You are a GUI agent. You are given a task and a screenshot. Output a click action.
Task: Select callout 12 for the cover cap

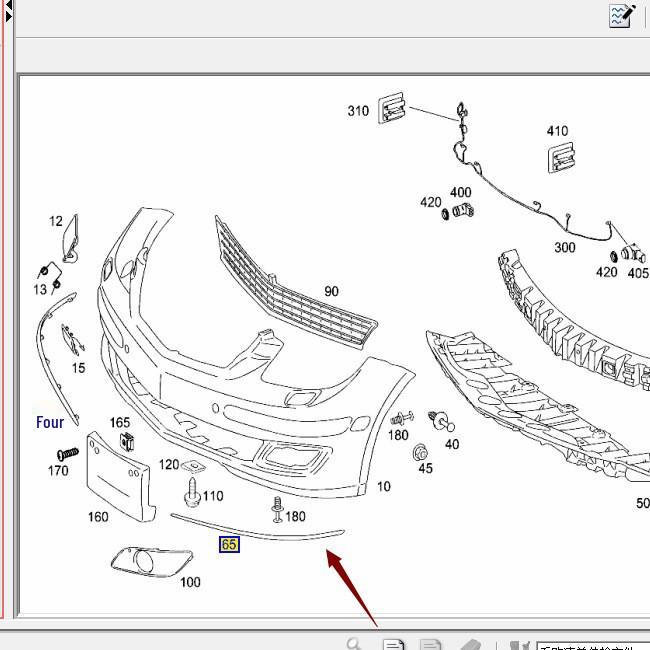[x=56, y=221]
